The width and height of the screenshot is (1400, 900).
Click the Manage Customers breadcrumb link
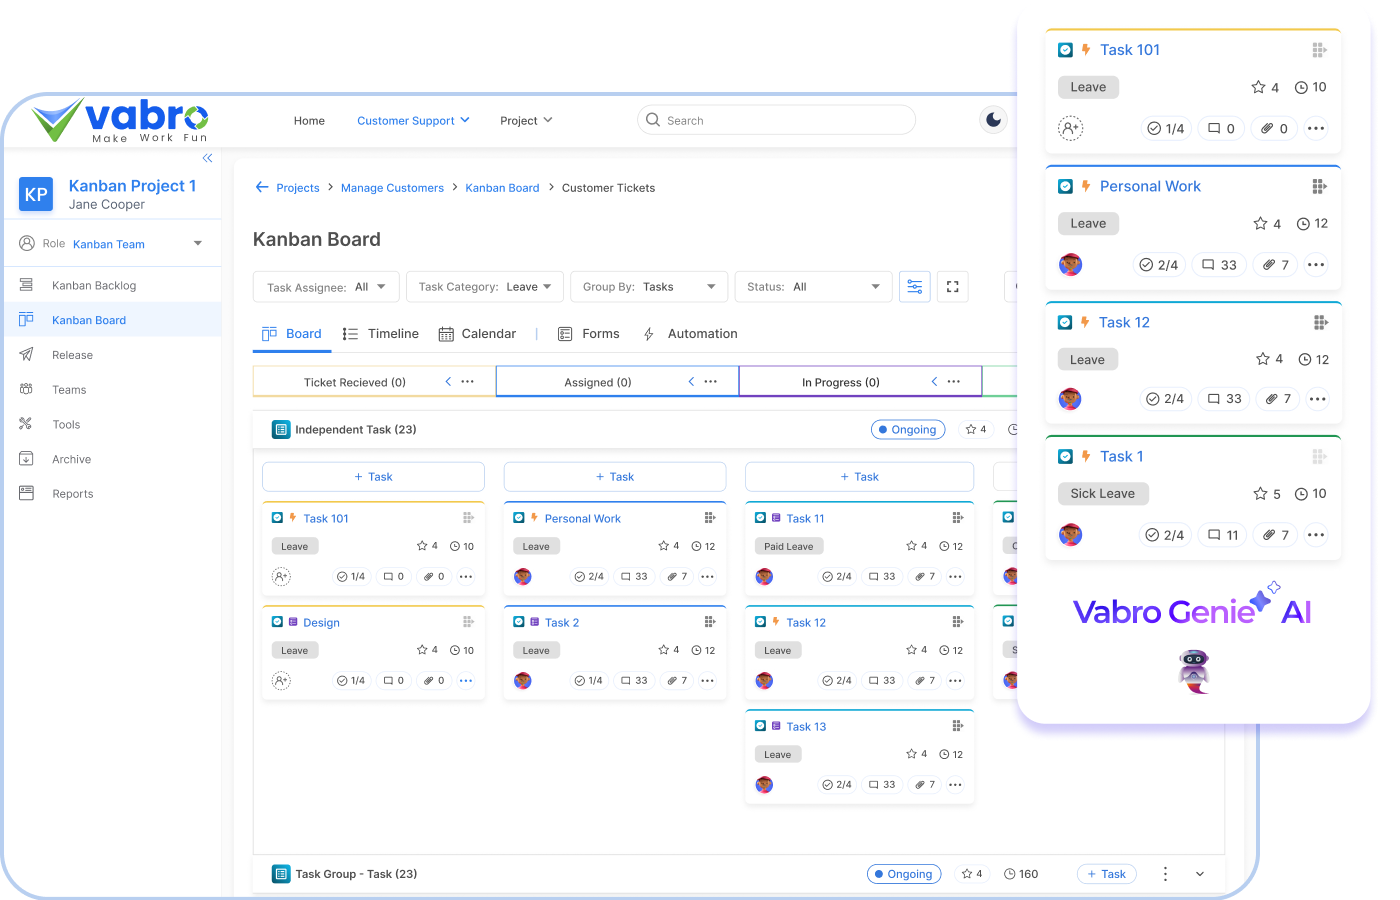[x=392, y=187]
